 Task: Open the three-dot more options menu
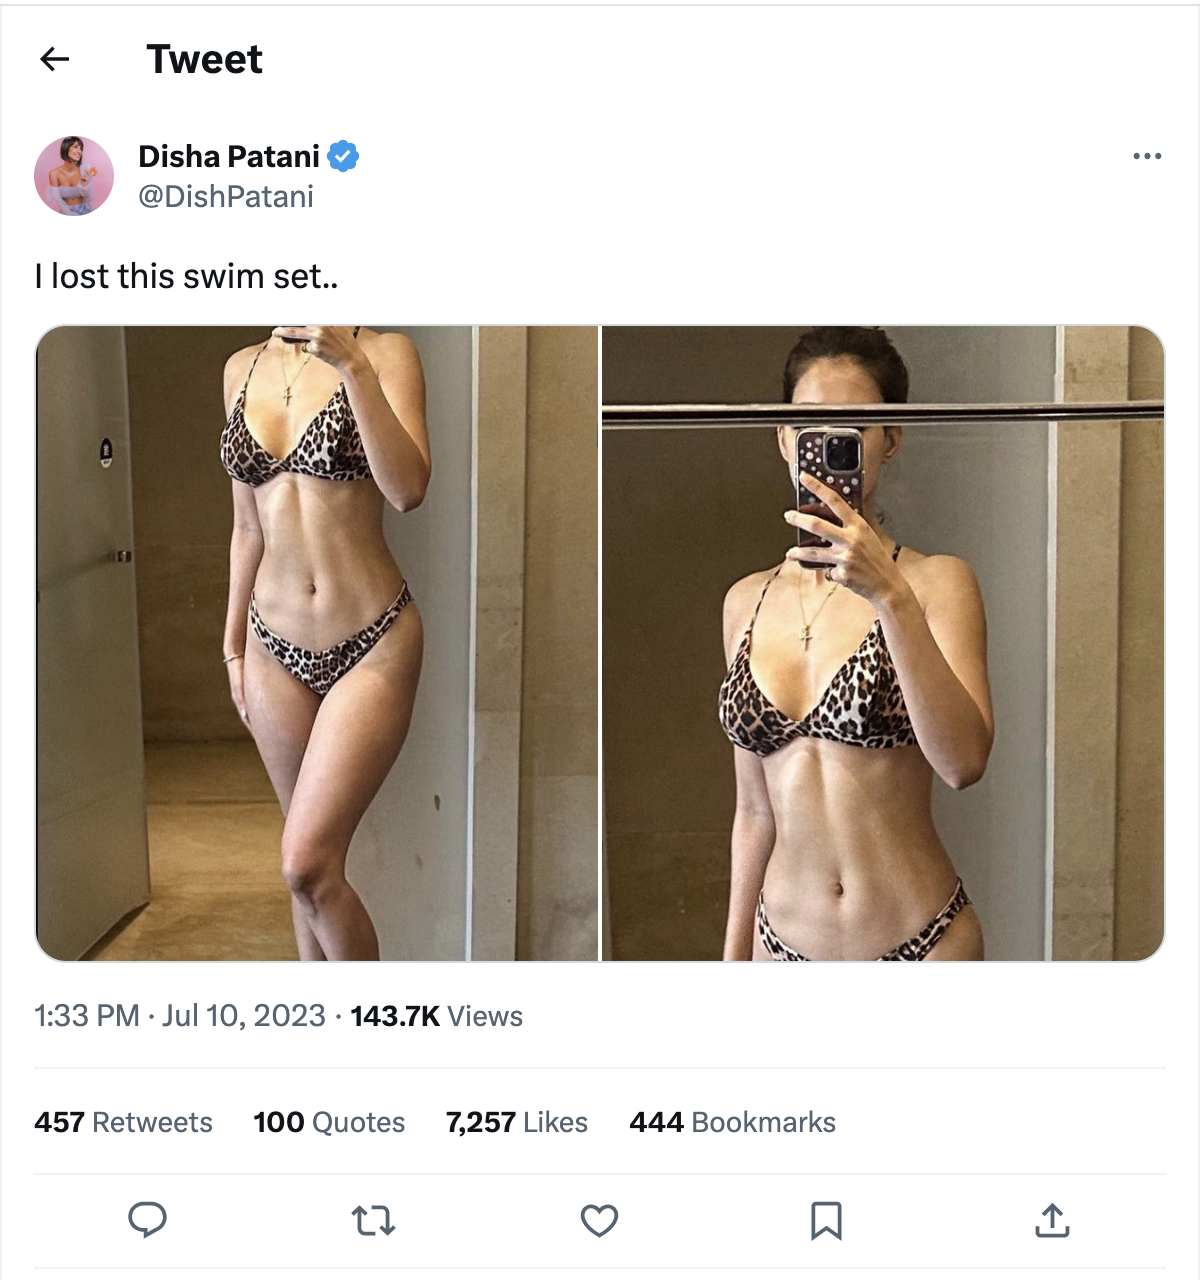[1147, 156]
